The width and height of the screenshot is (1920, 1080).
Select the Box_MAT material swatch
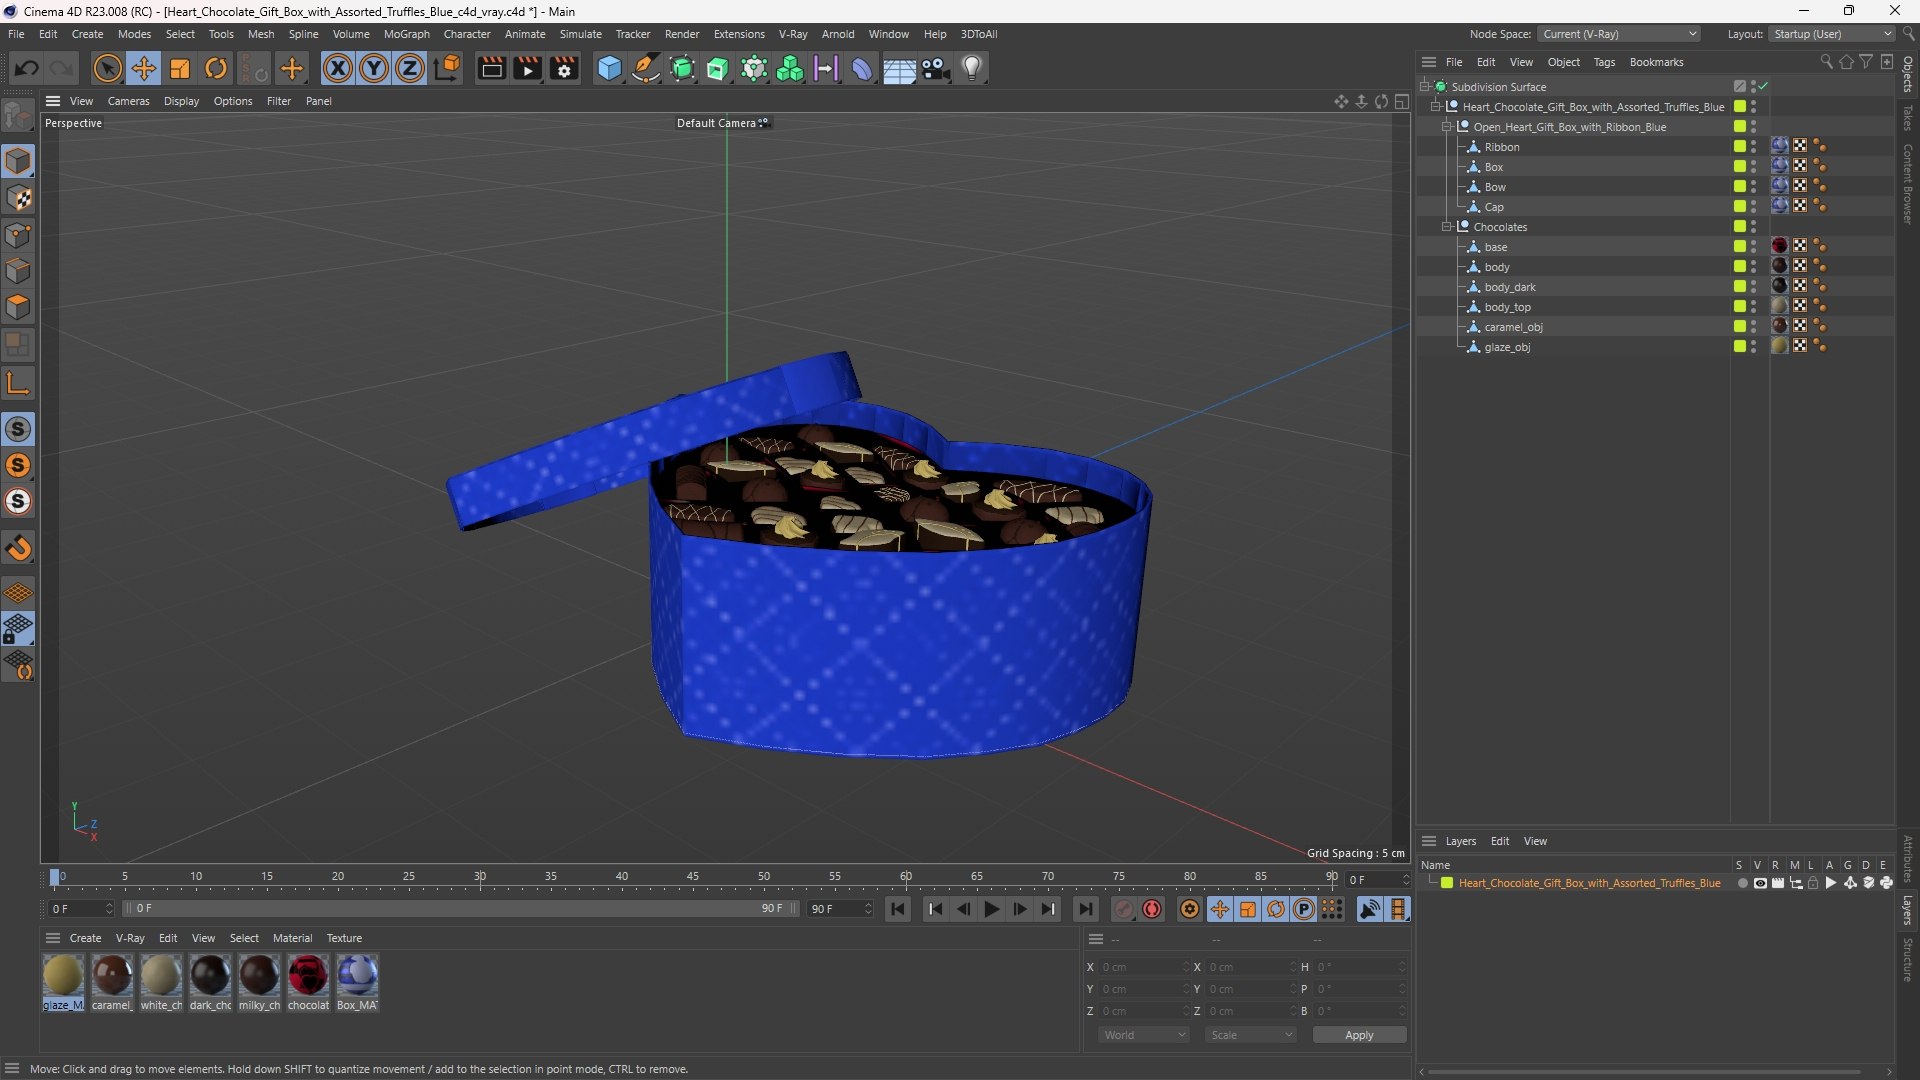[357, 982]
